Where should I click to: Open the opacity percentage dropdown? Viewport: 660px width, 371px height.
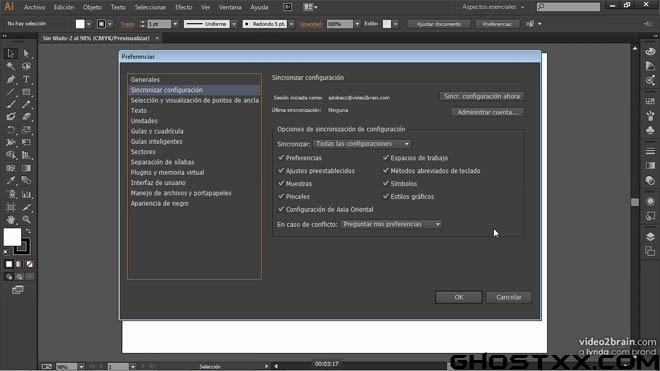point(357,24)
